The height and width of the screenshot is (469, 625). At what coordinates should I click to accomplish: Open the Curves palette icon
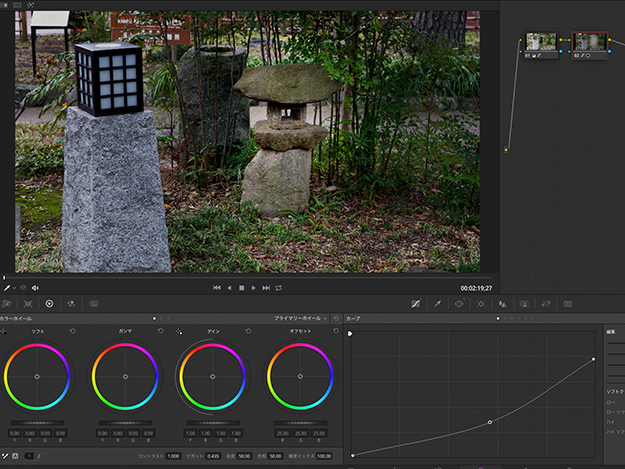coord(416,303)
